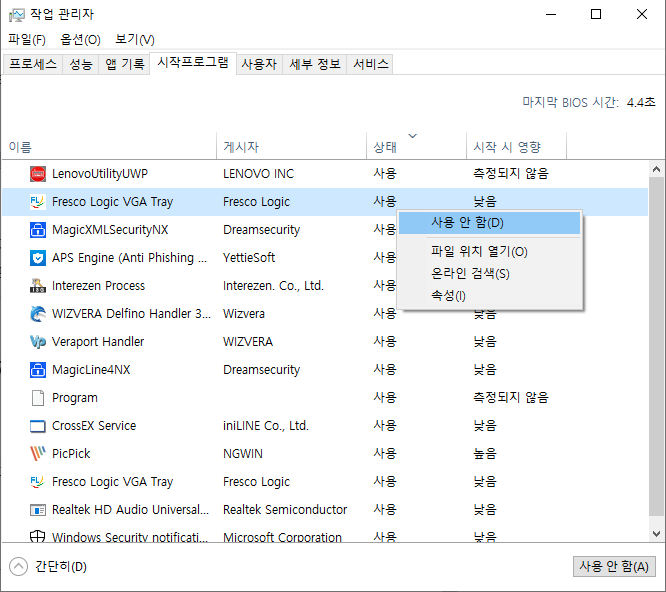This screenshot has width=666, height=592.
Task: Switch to the 세부 정보 tab
Action: pyautogui.click(x=315, y=64)
